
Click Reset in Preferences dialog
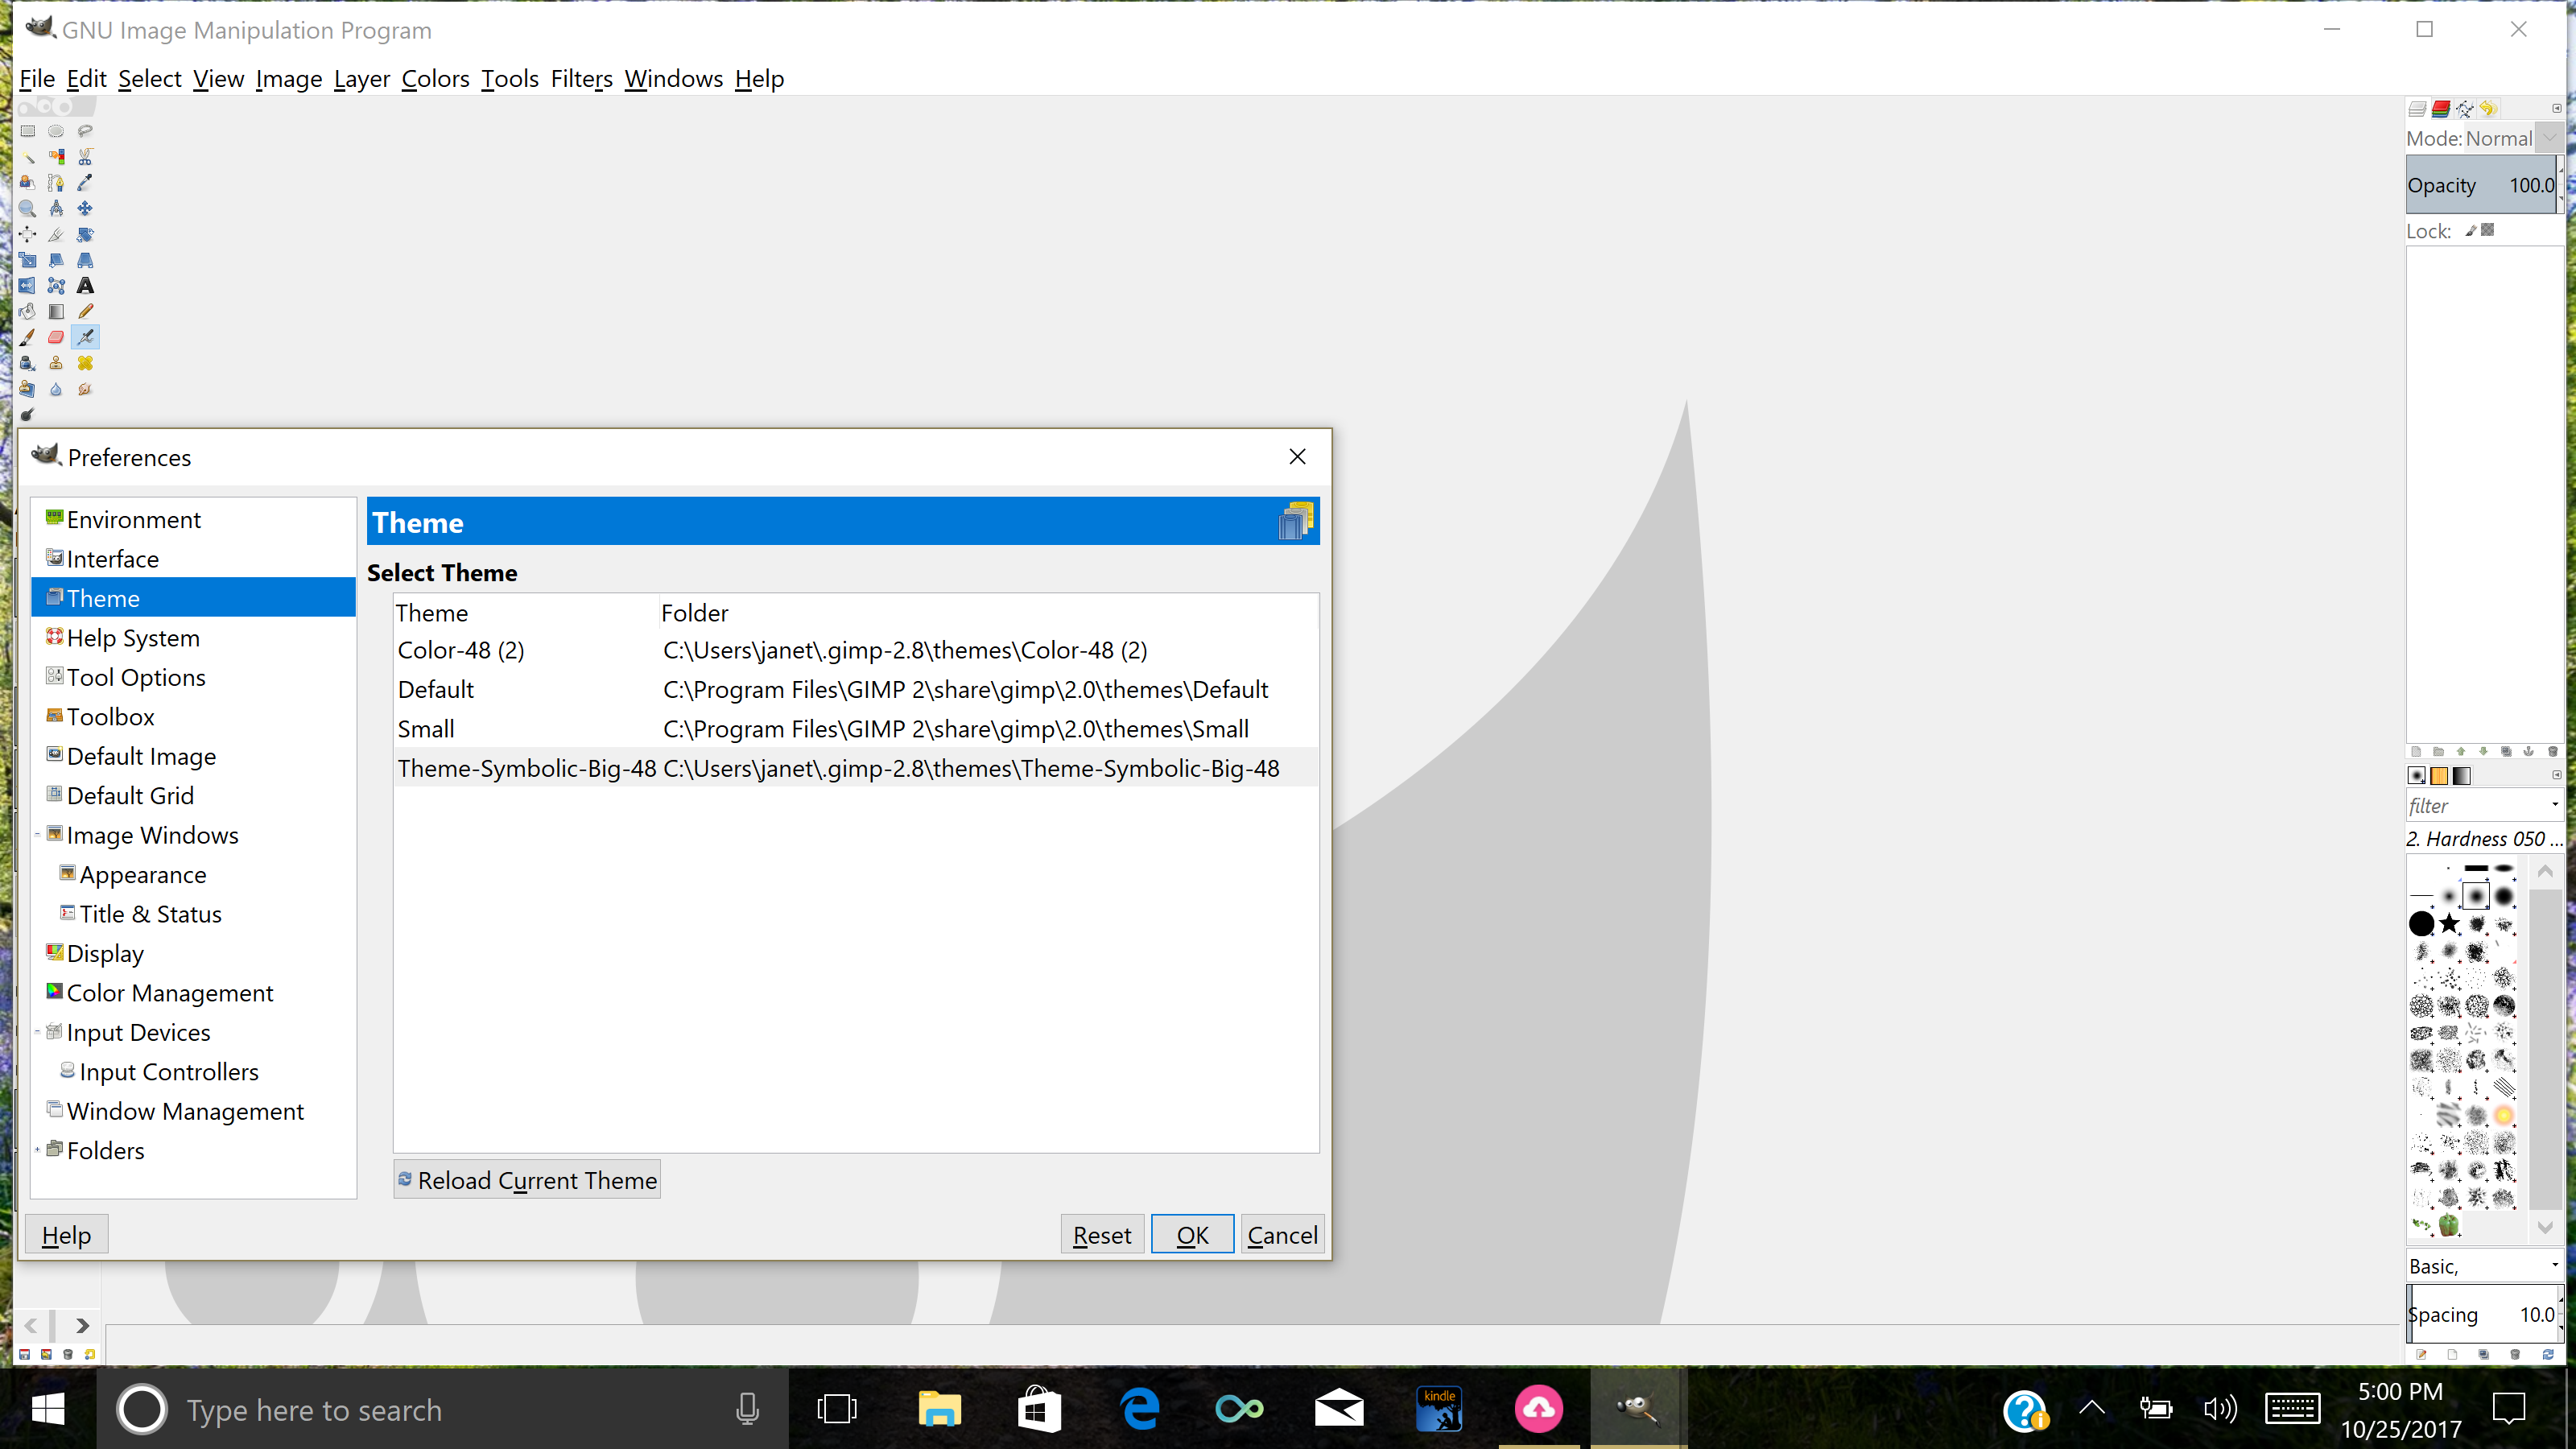point(1102,1235)
